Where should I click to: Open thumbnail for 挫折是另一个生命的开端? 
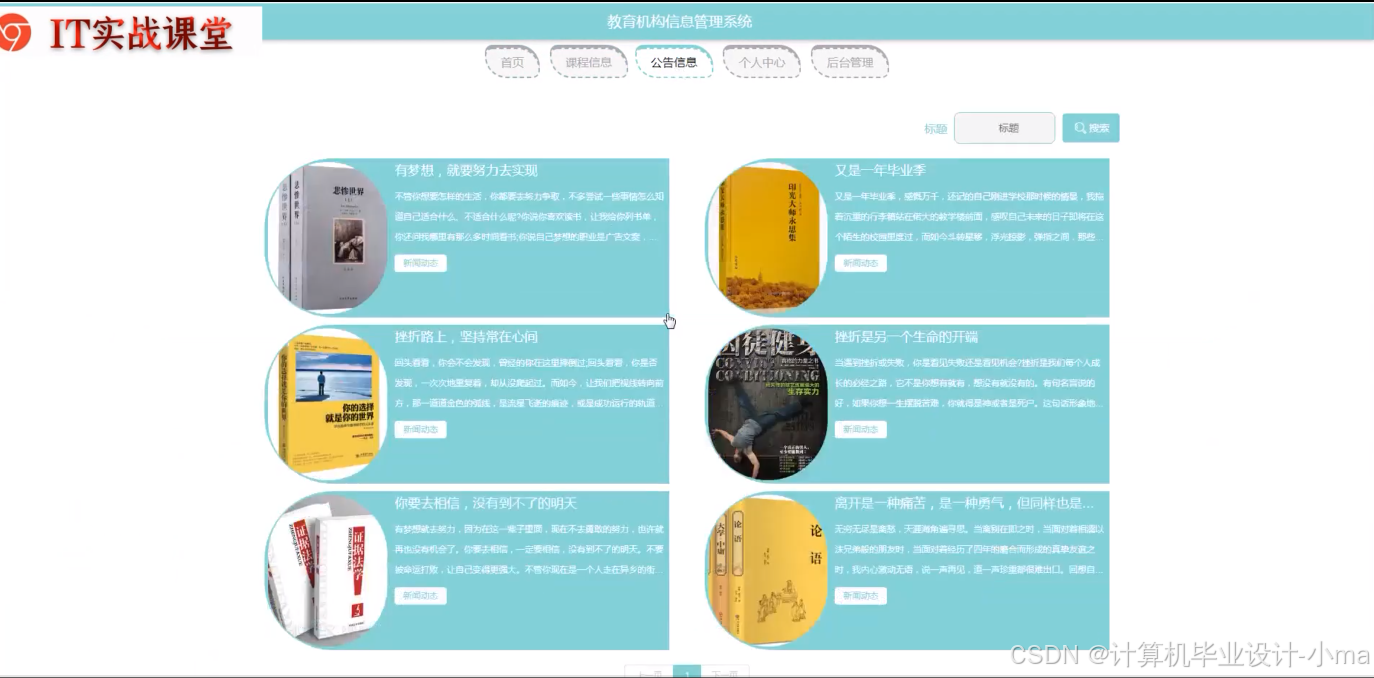768,403
